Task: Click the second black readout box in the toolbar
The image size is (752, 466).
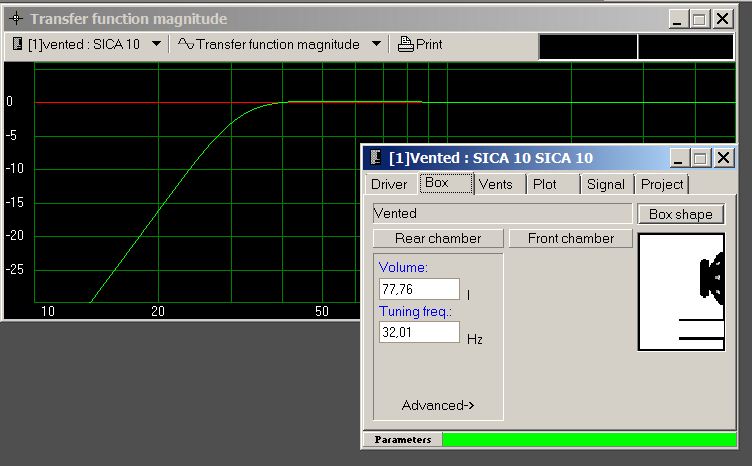Action: (x=686, y=47)
